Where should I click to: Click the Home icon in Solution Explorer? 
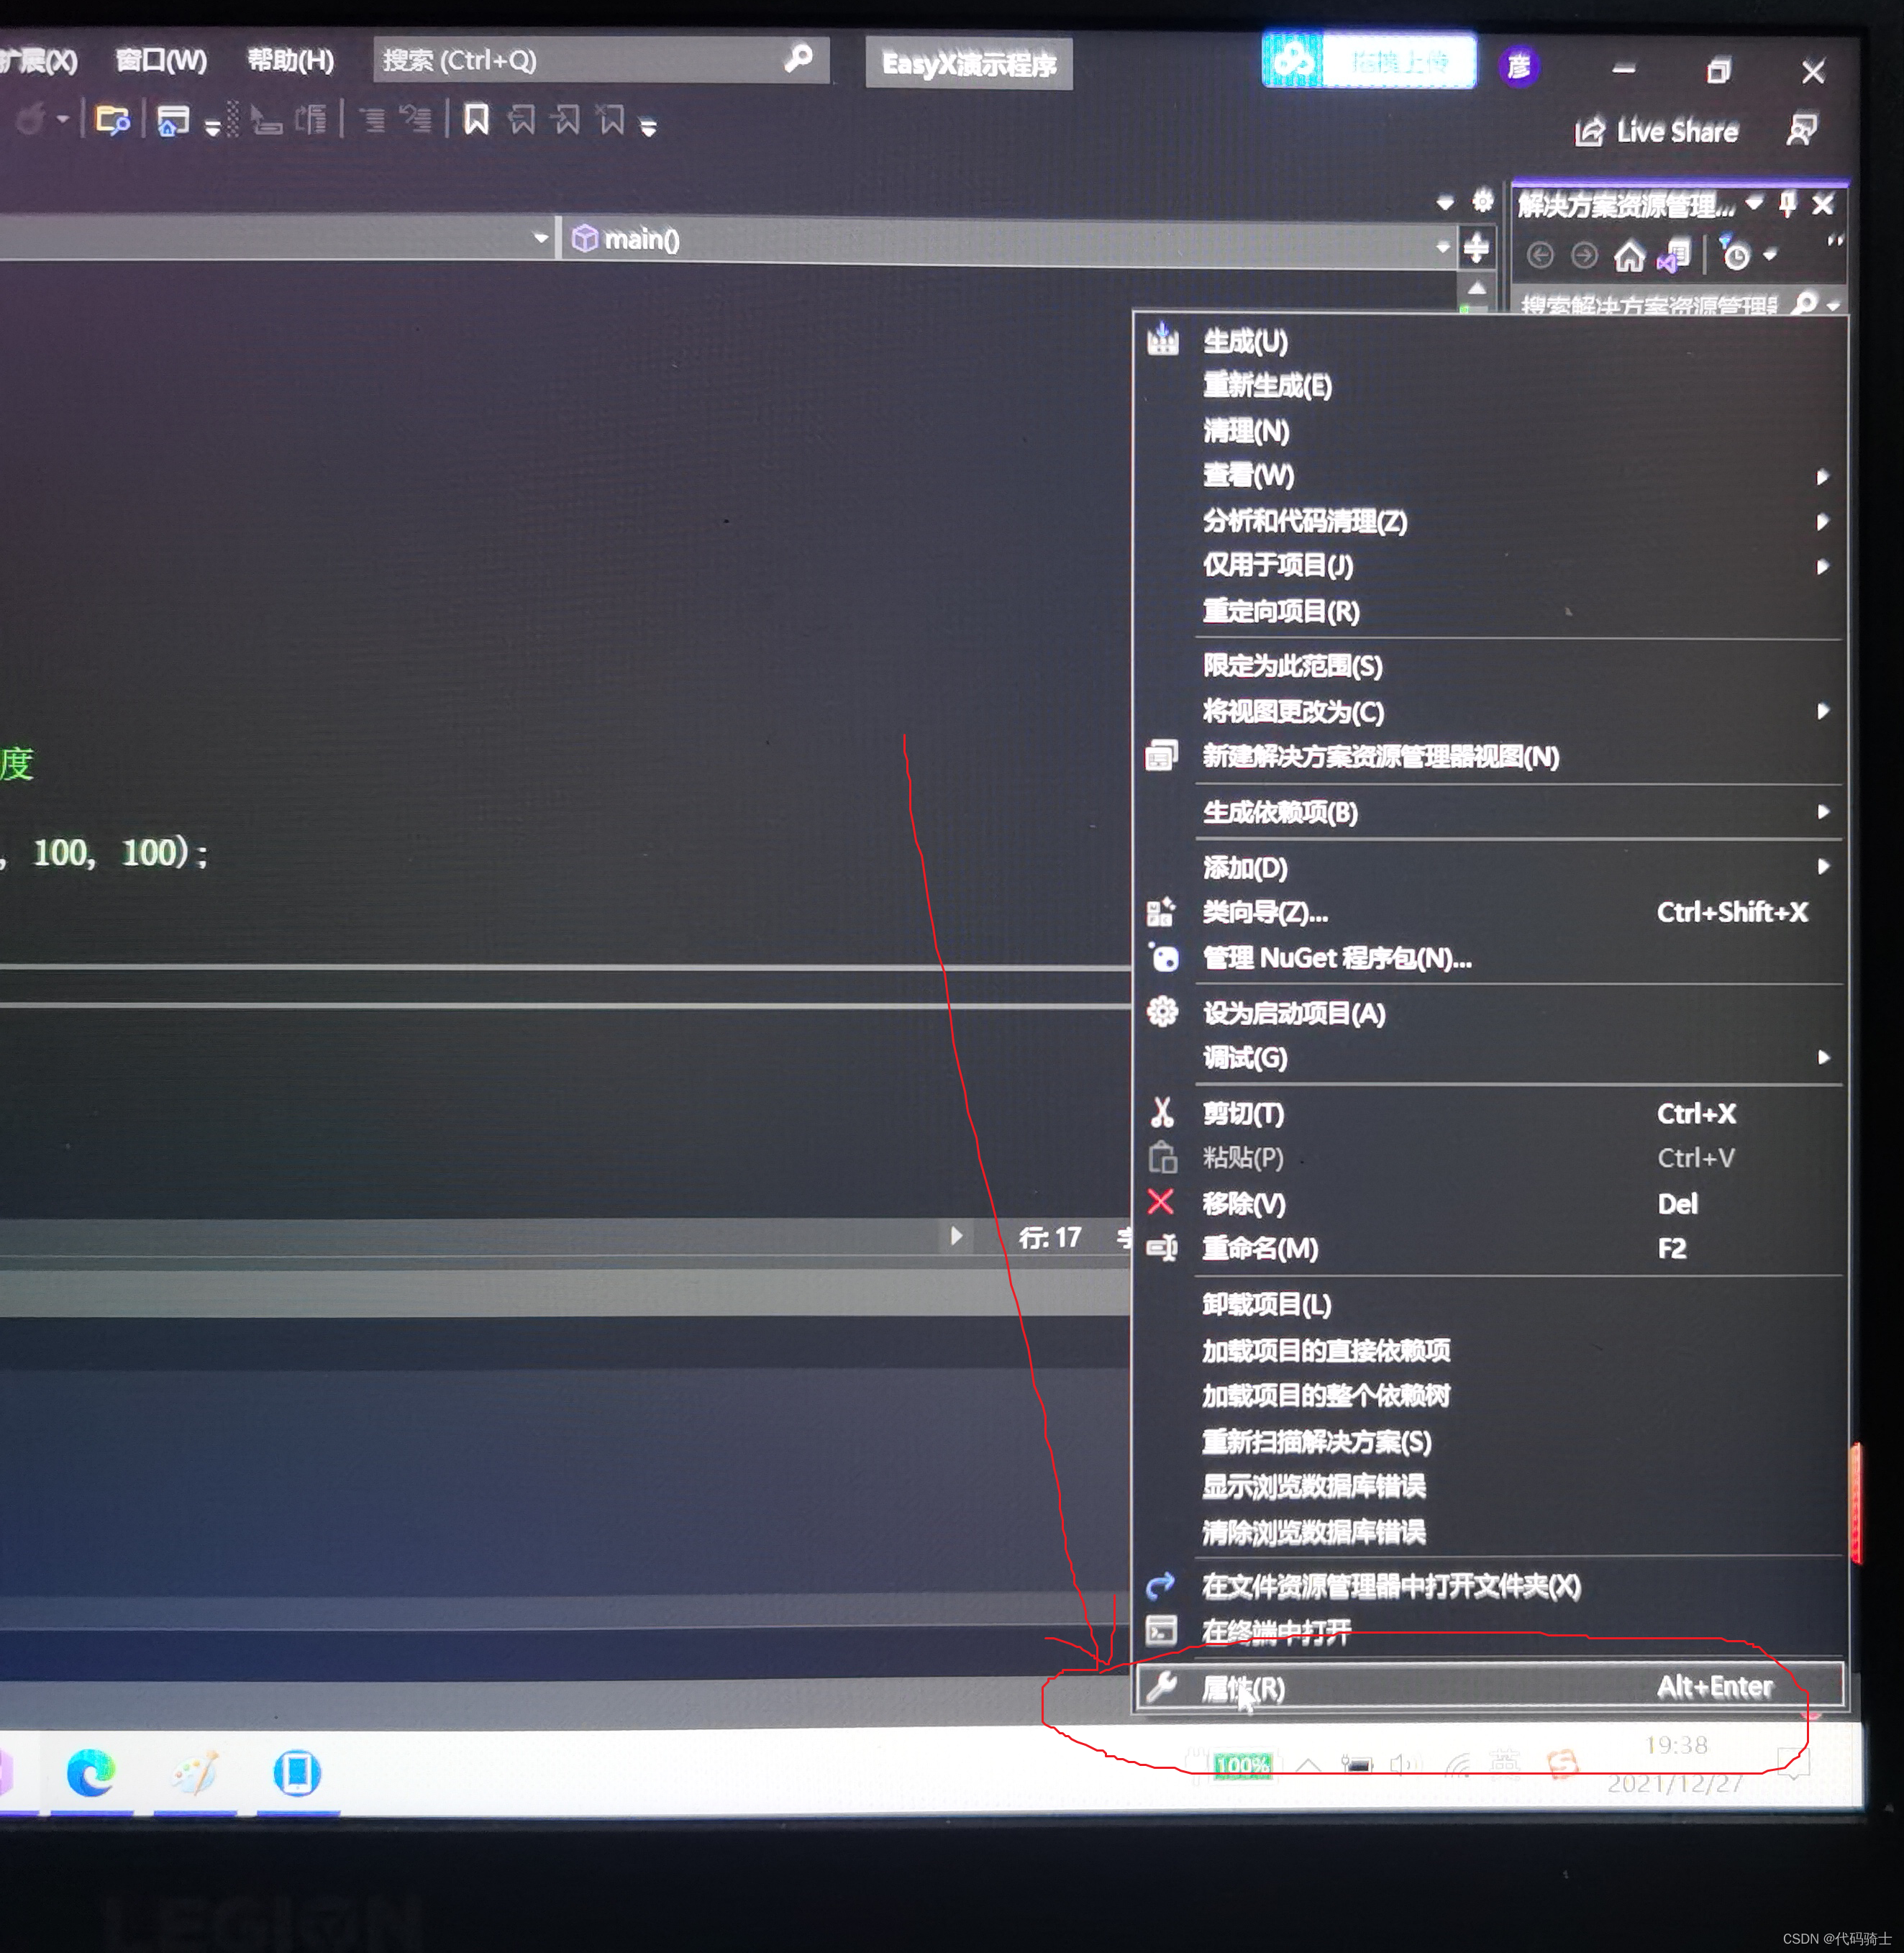point(1629,257)
